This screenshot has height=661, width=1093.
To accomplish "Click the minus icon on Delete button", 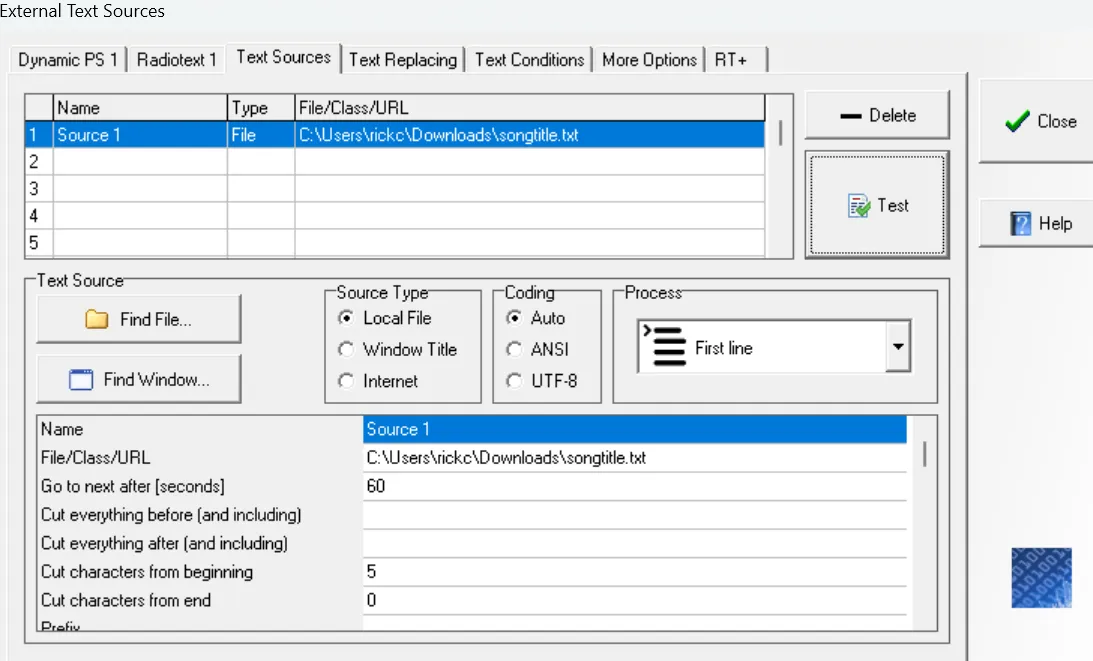I will coord(851,116).
